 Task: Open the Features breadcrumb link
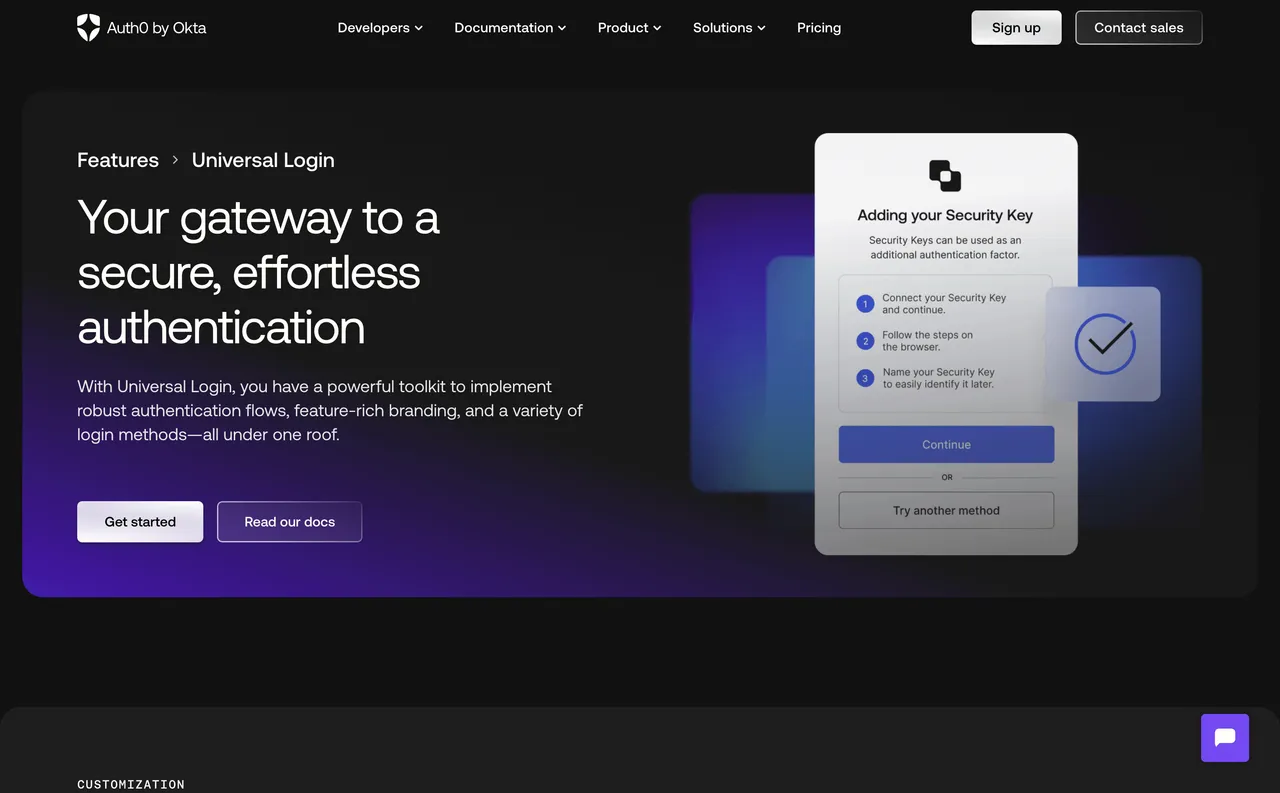[117, 160]
